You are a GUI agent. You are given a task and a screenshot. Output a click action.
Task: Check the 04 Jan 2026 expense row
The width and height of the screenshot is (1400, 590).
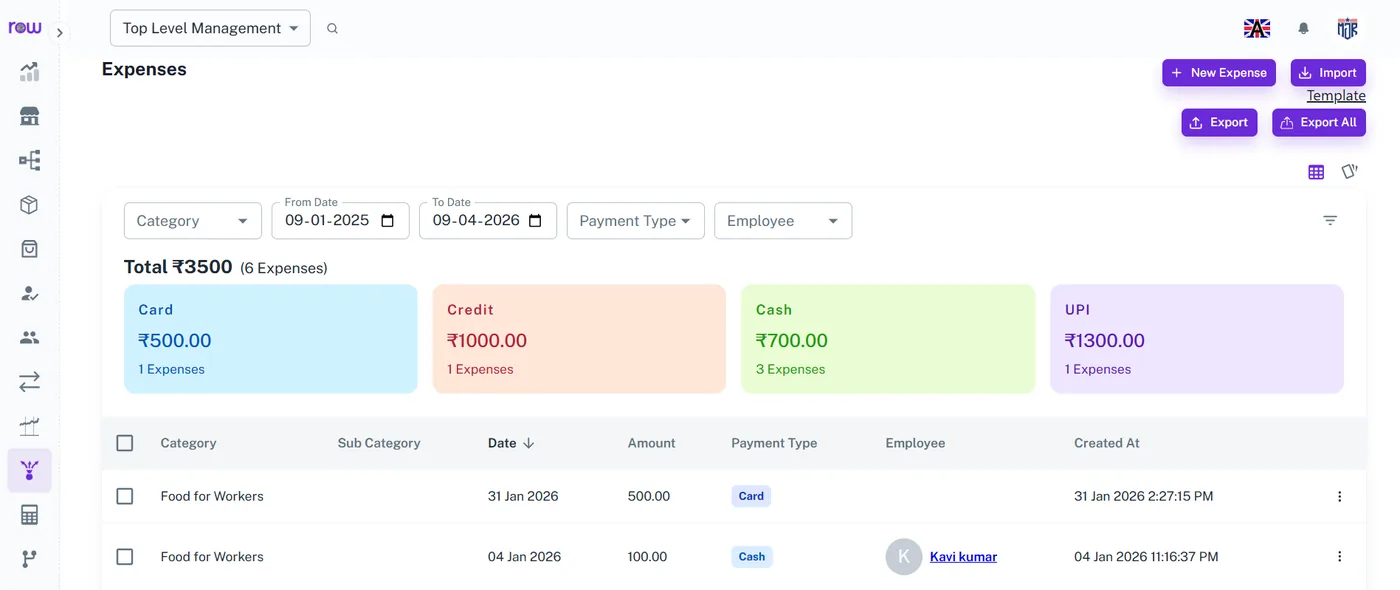click(125, 557)
